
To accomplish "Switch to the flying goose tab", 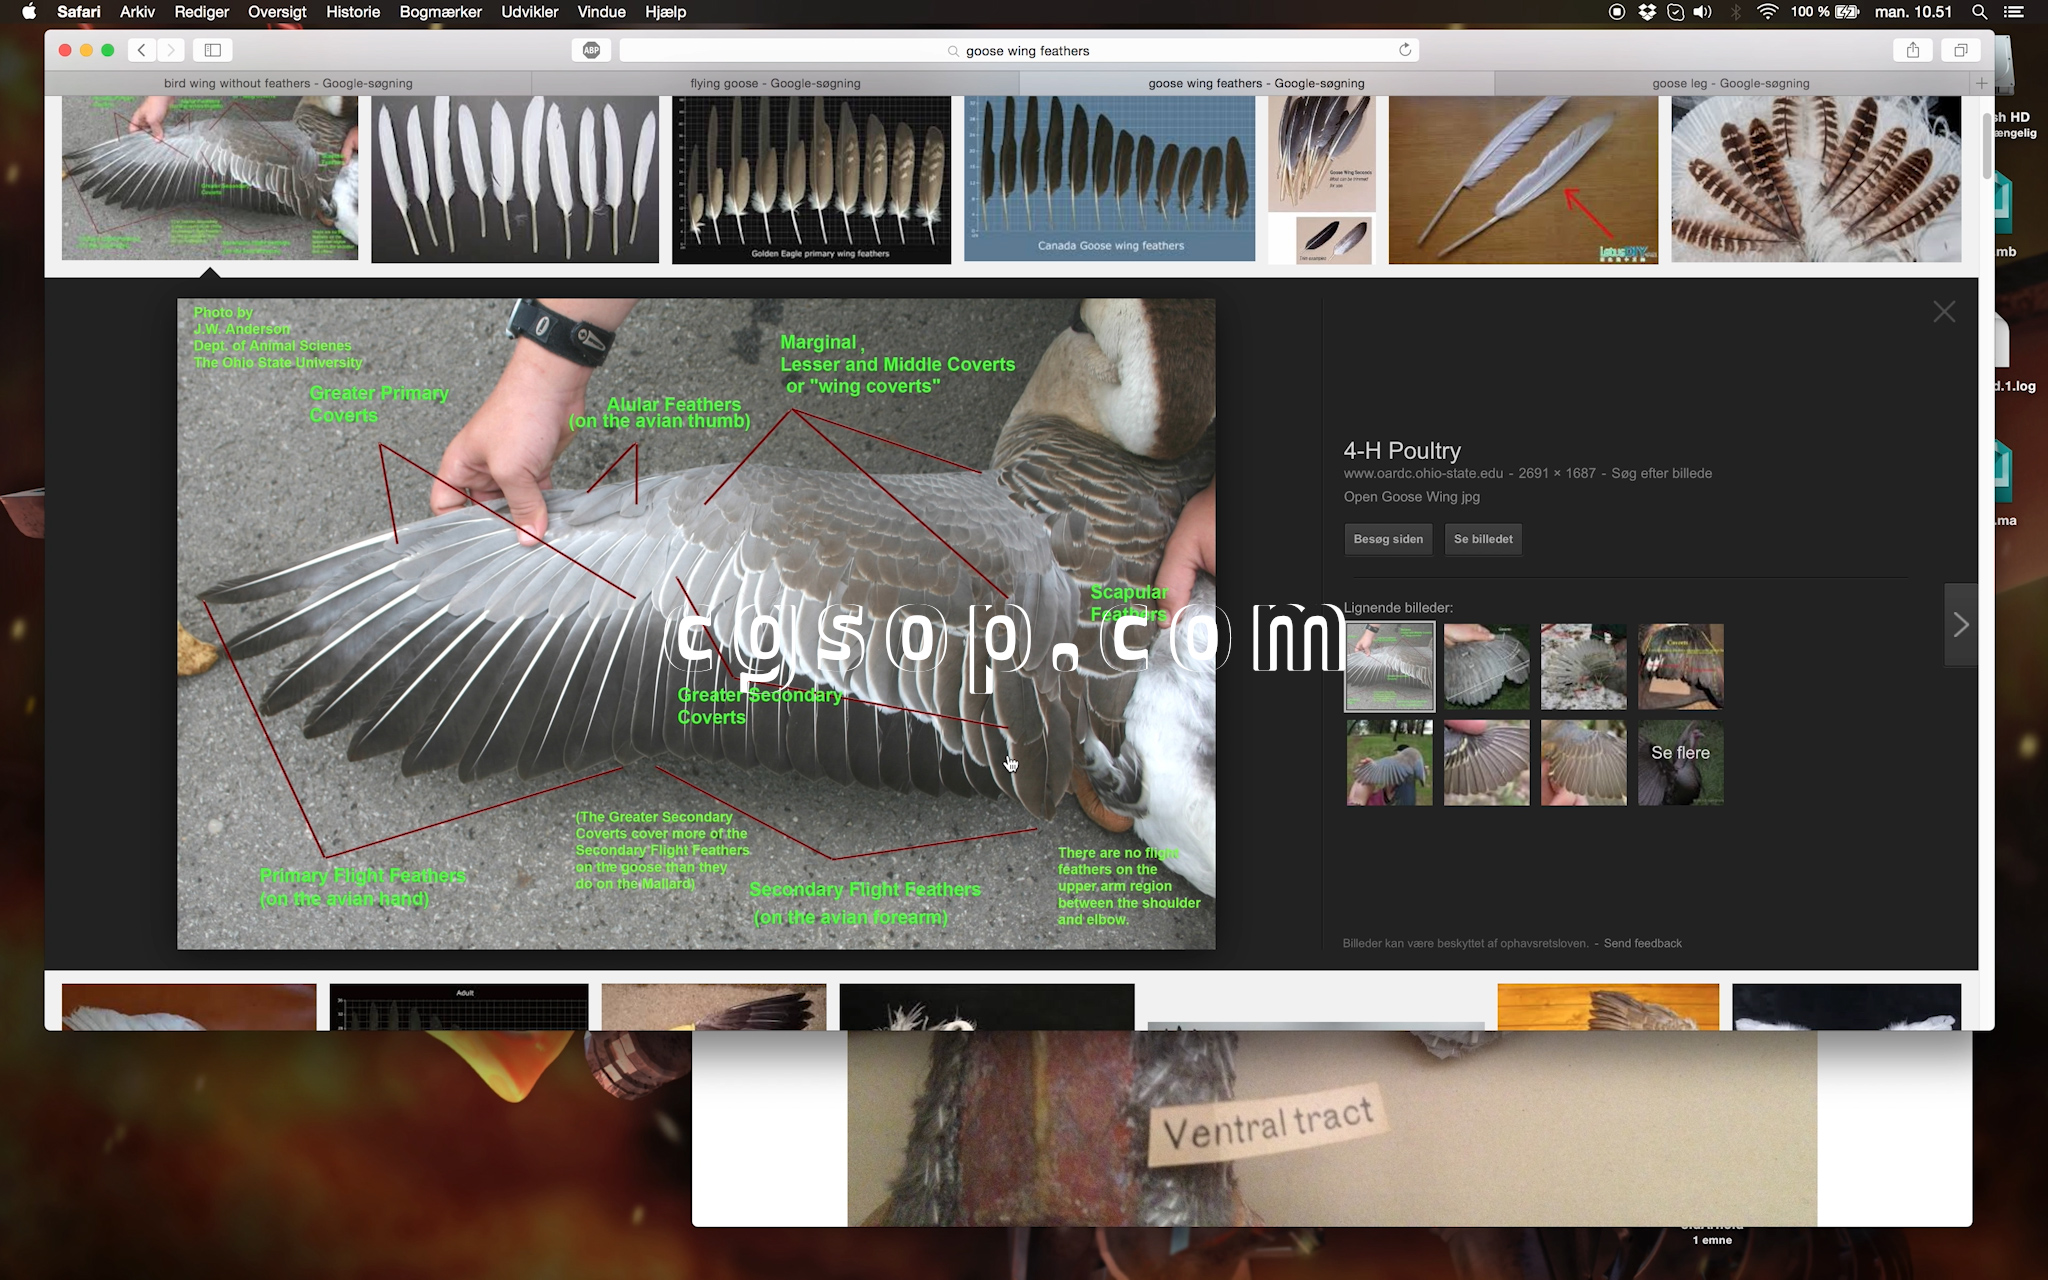I will [x=775, y=83].
